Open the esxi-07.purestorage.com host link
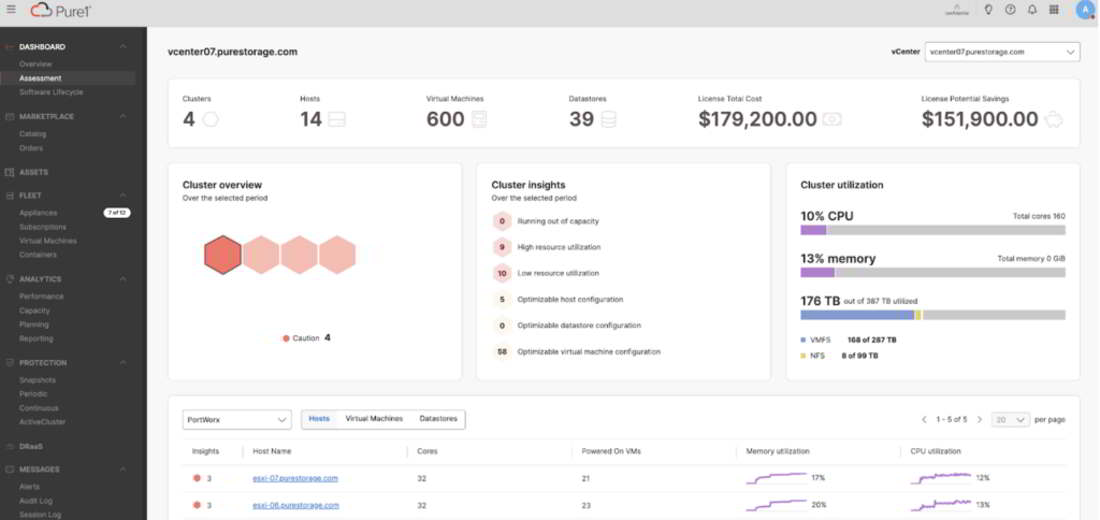This screenshot has width=1100, height=520. click(295, 479)
